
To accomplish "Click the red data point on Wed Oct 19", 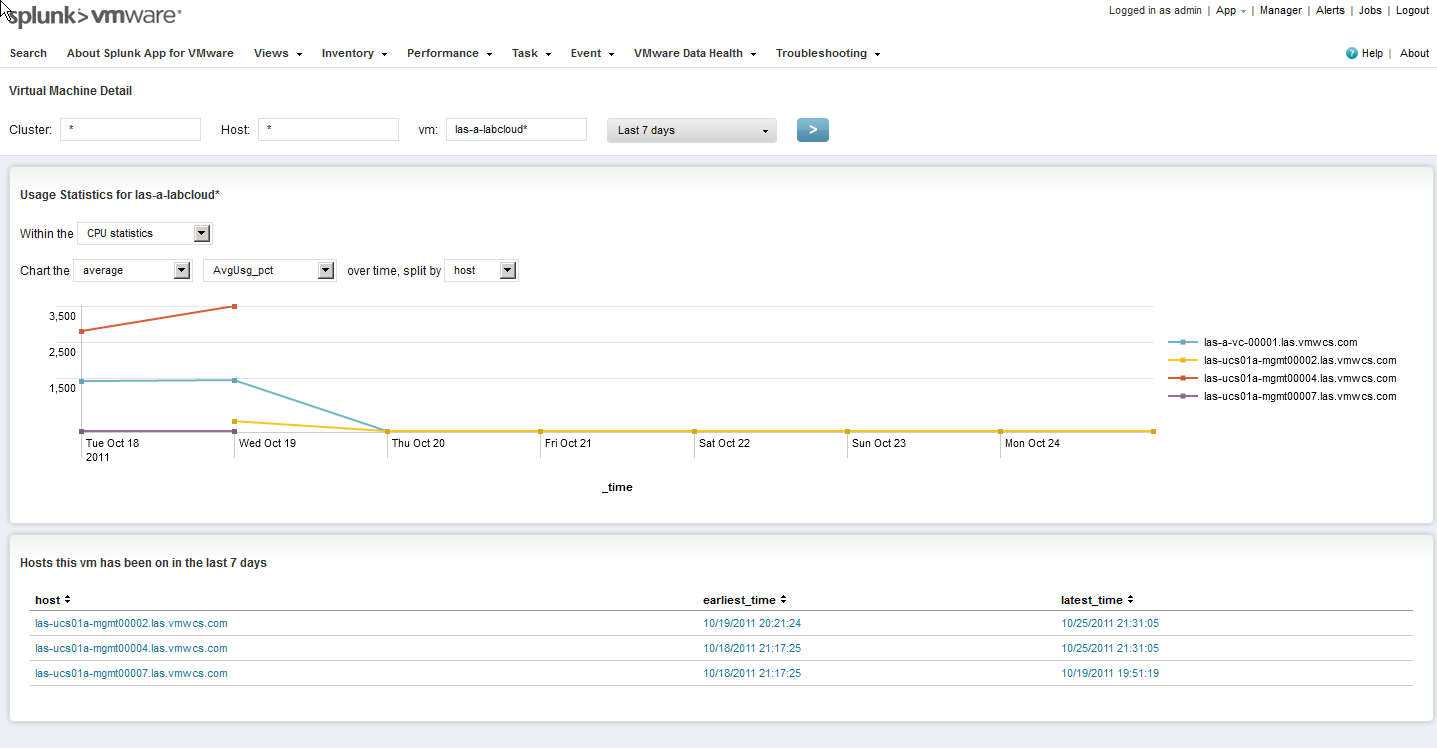I will coord(234,306).
